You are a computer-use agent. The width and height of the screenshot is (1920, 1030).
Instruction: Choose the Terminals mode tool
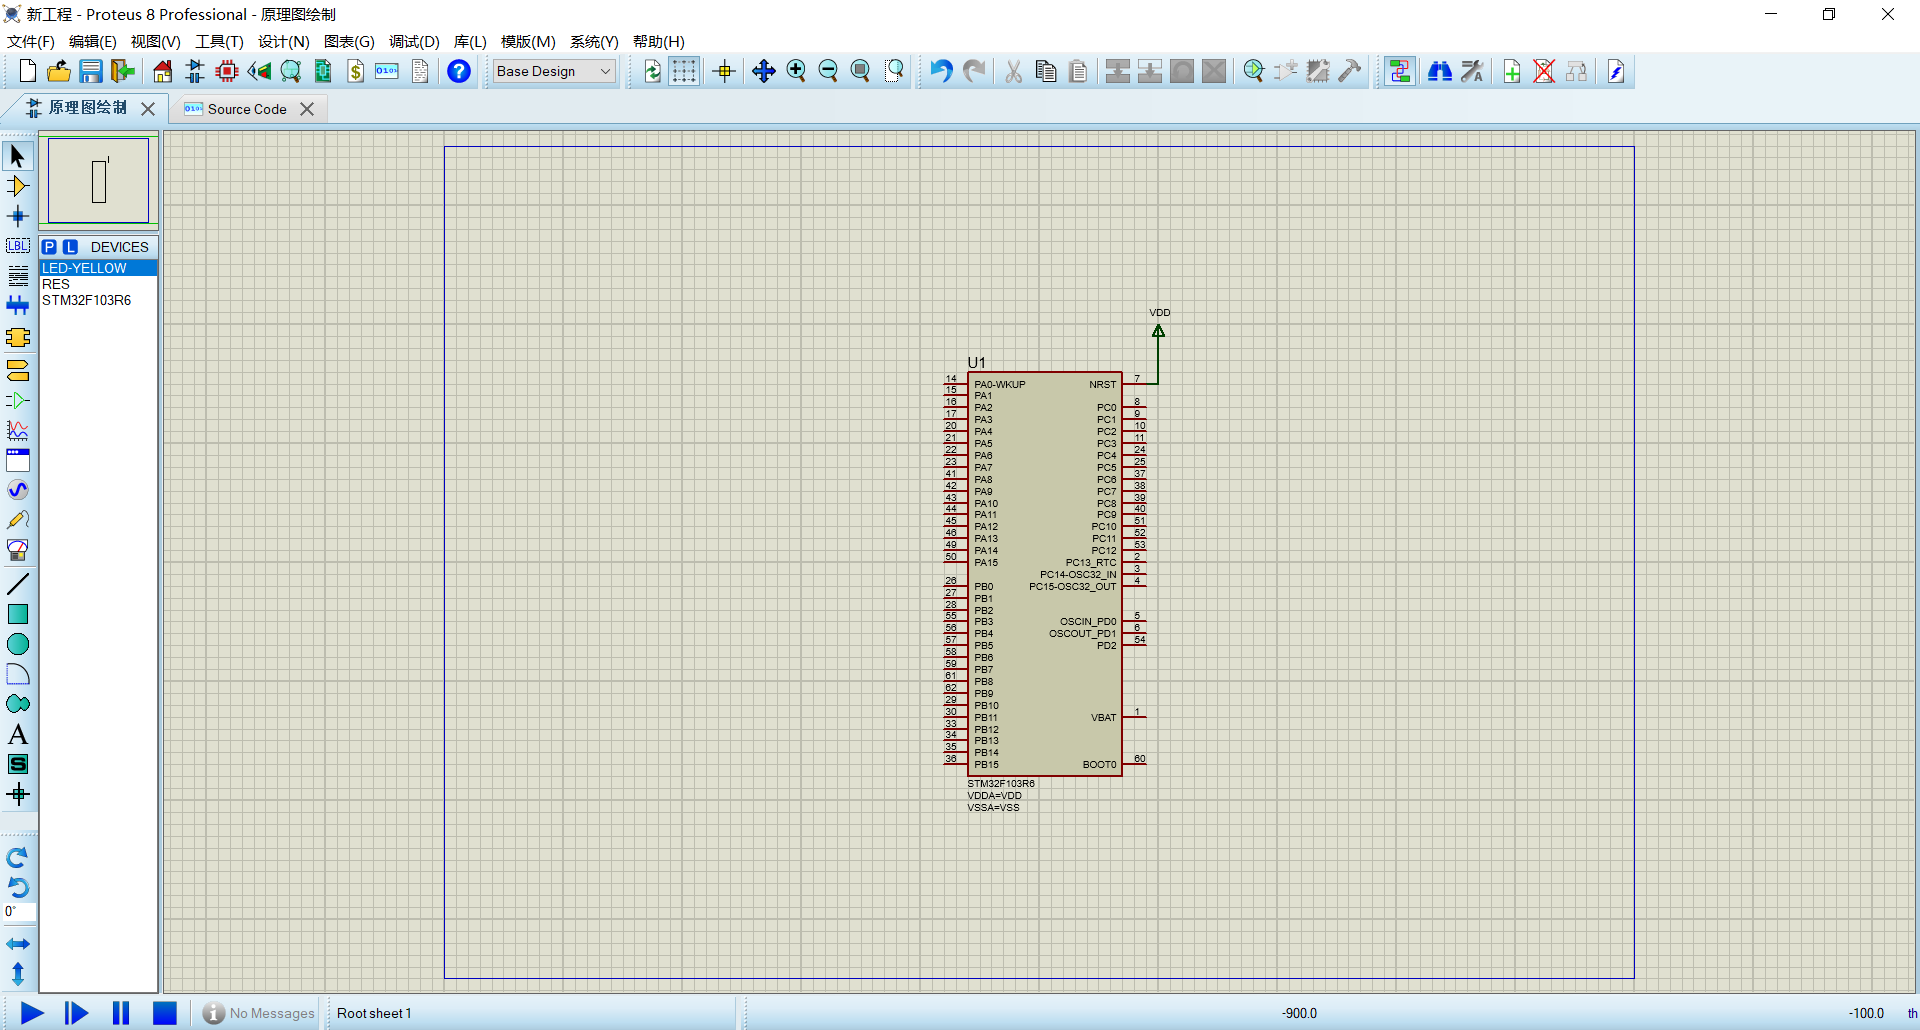(18, 371)
